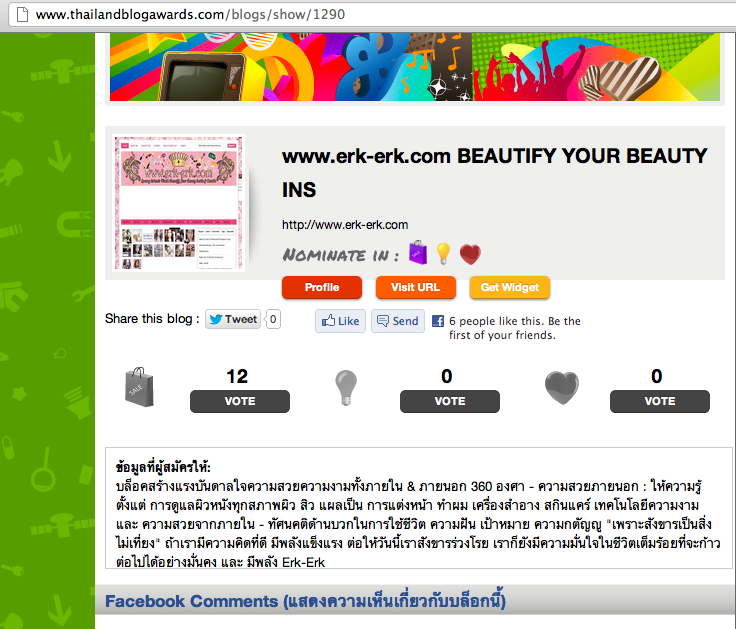The height and width of the screenshot is (629, 736).
Task: Click the yellow light bulb nomination icon
Action: coord(443,254)
